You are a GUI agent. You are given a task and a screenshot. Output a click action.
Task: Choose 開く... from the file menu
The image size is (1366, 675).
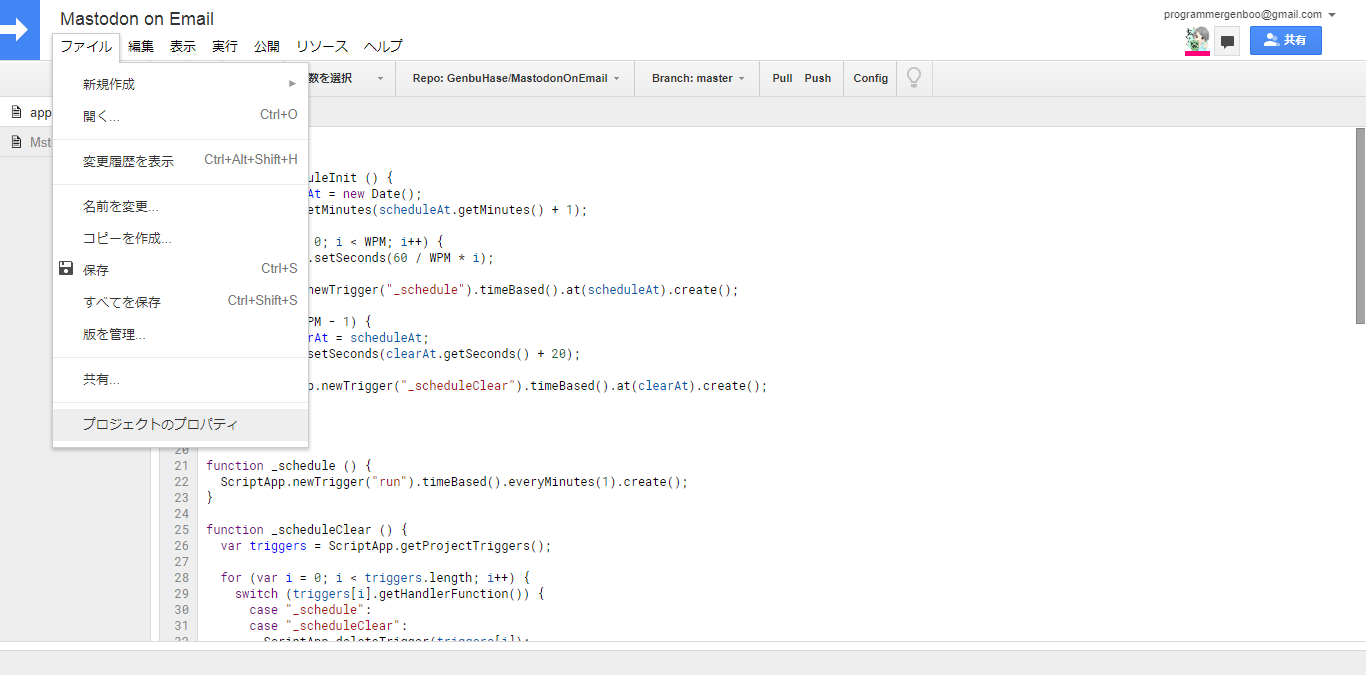click(x=180, y=116)
